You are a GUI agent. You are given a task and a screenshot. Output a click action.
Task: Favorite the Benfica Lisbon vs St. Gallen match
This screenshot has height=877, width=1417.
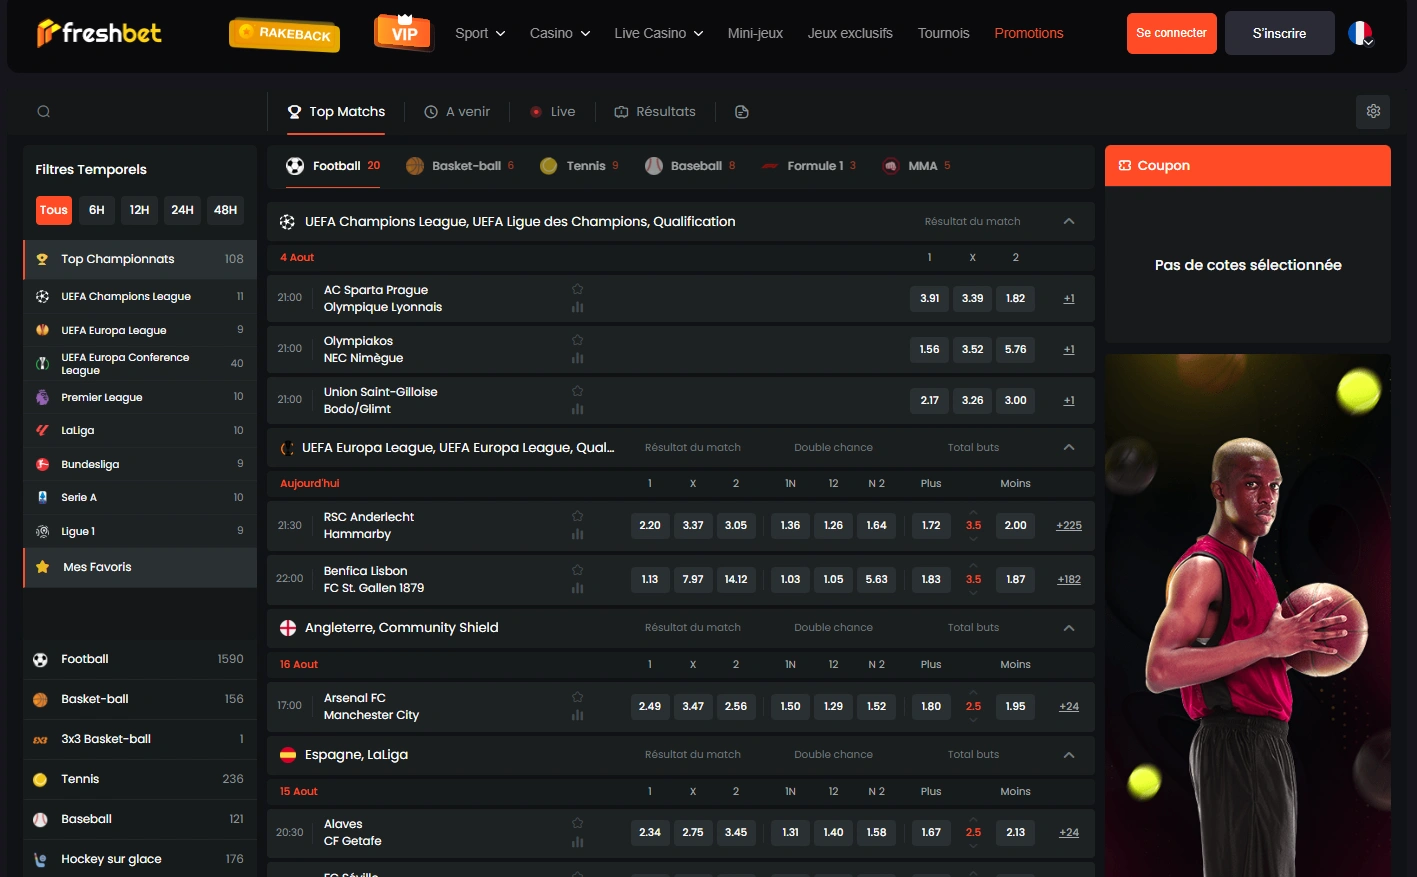click(578, 570)
